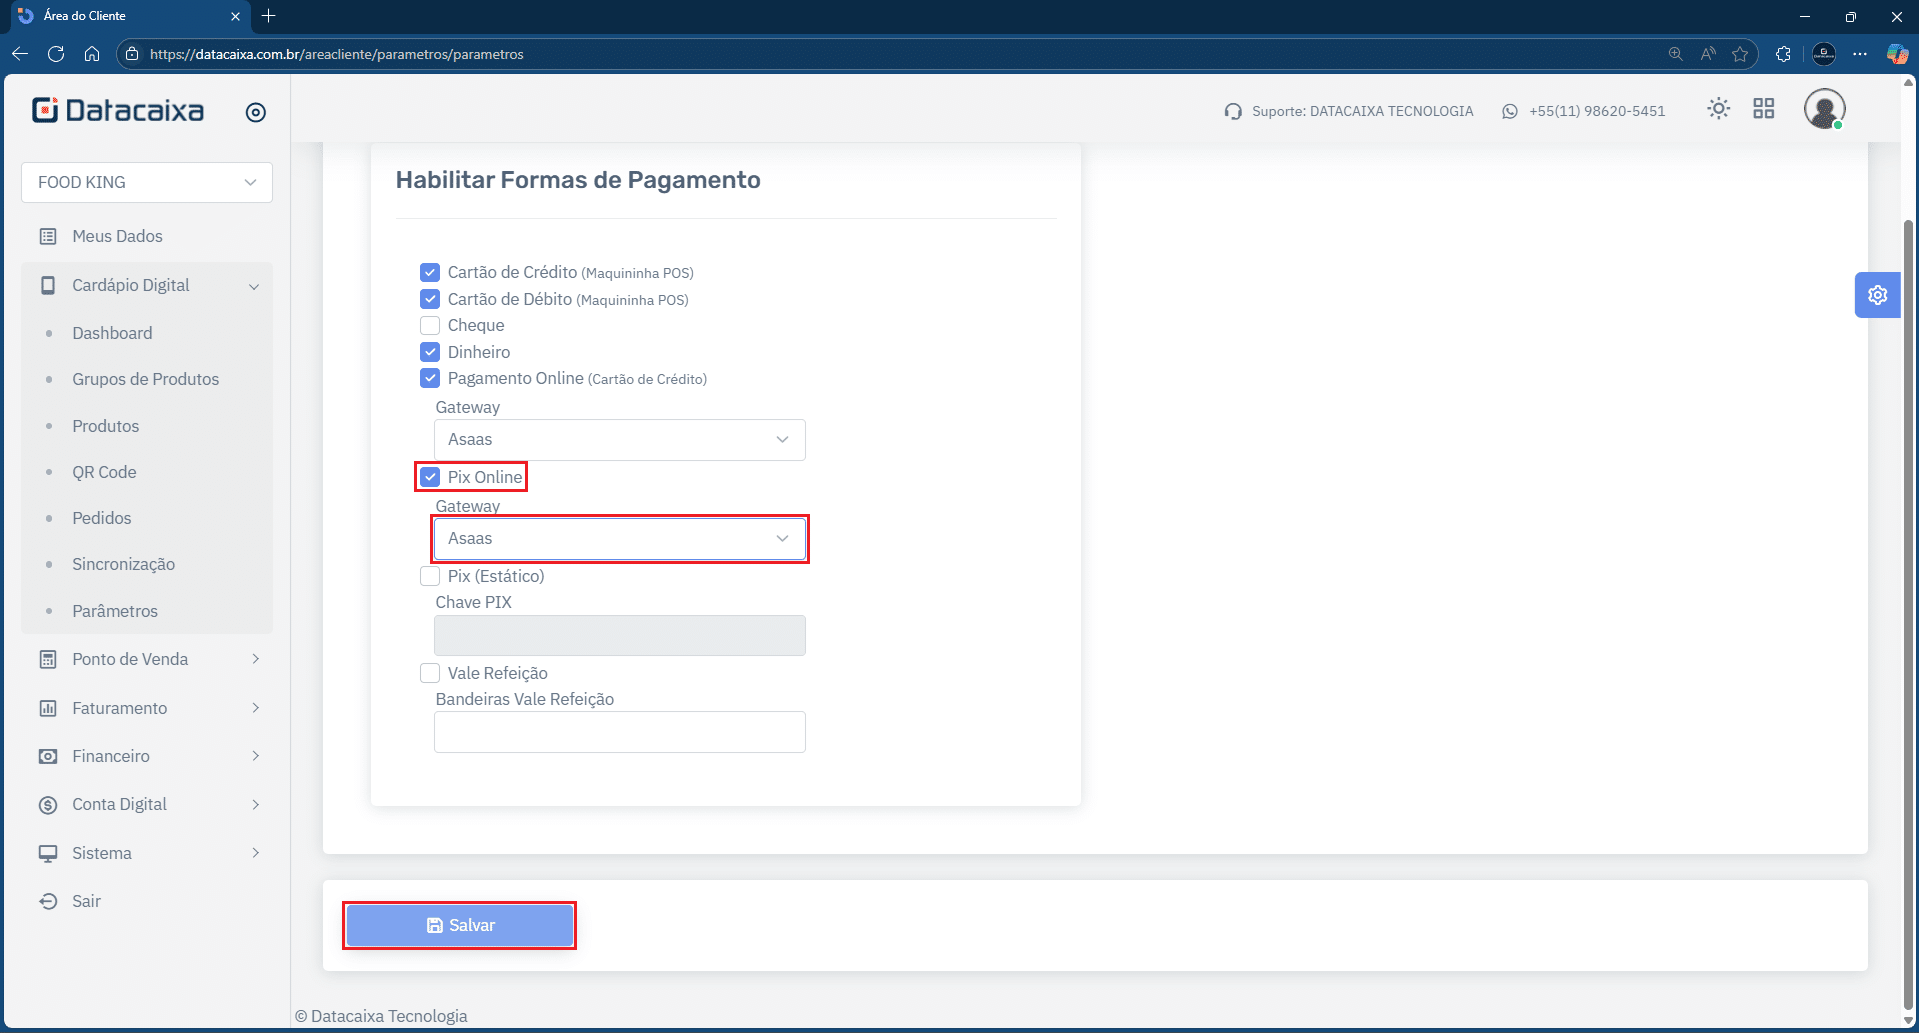Click the WhatsApp support phone icon
The height and width of the screenshot is (1033, 1919).
tap(1509, 112)
